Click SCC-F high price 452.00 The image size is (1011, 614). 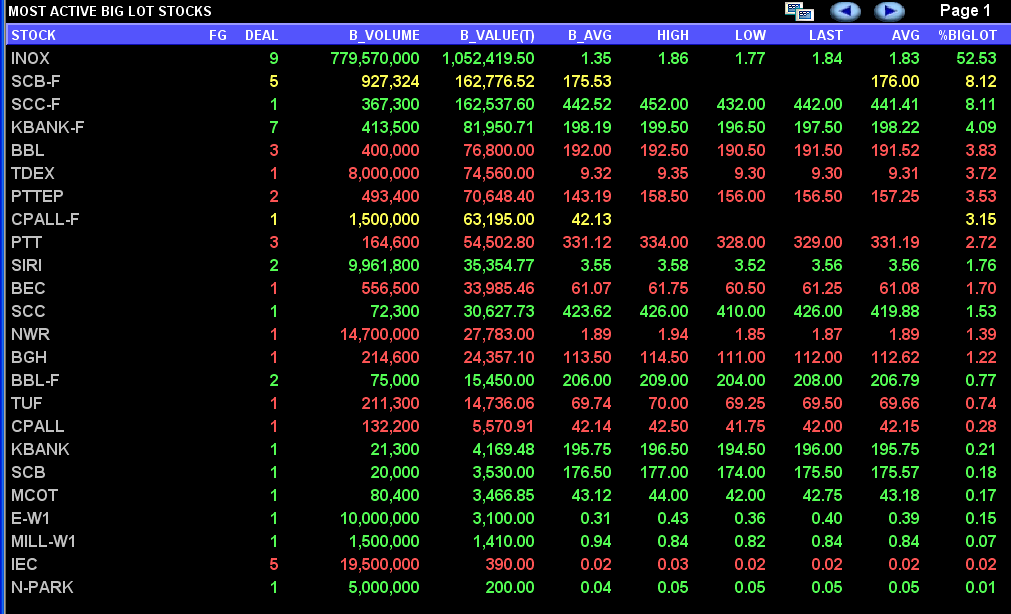tap(664, 104)
